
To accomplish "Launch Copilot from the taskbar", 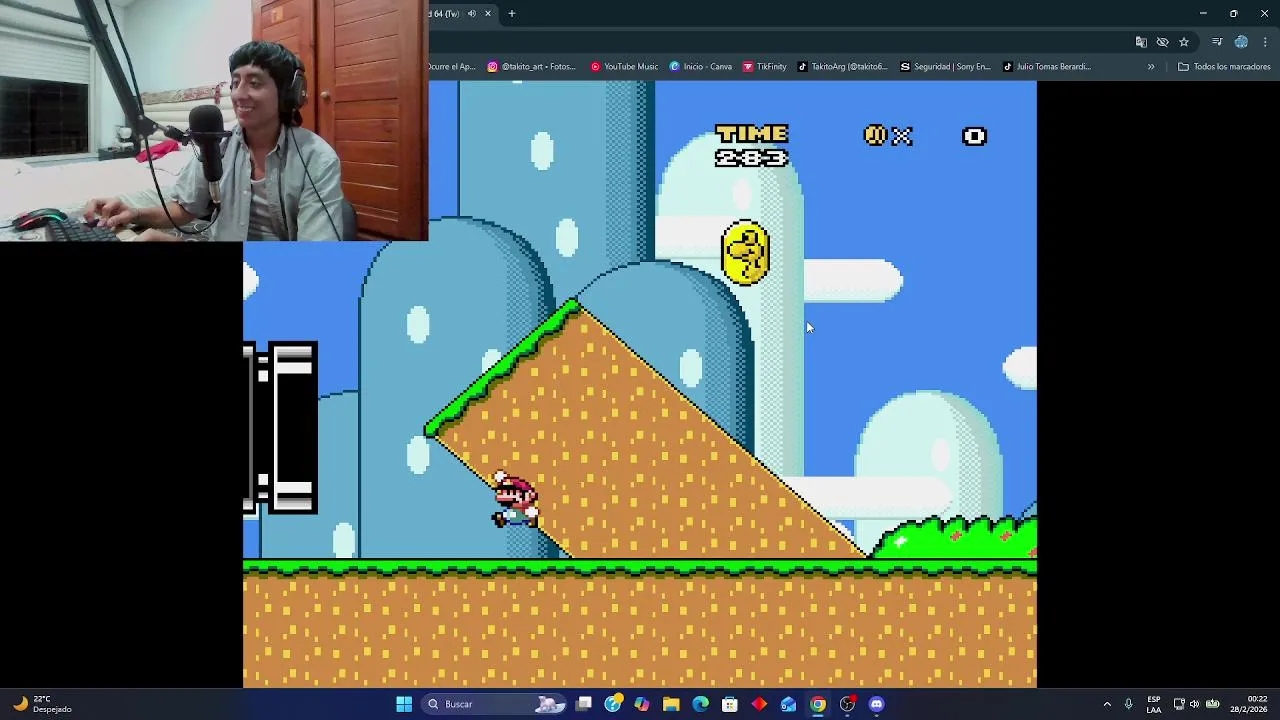I will coord(642,704).
